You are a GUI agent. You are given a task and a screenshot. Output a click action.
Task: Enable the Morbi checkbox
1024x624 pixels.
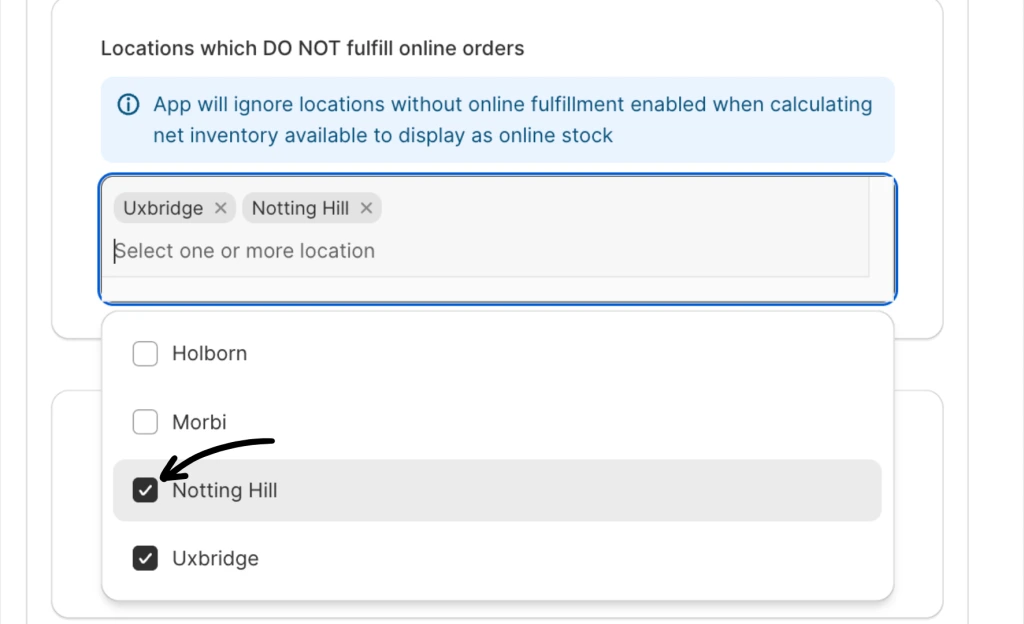[x=146, y=422]
